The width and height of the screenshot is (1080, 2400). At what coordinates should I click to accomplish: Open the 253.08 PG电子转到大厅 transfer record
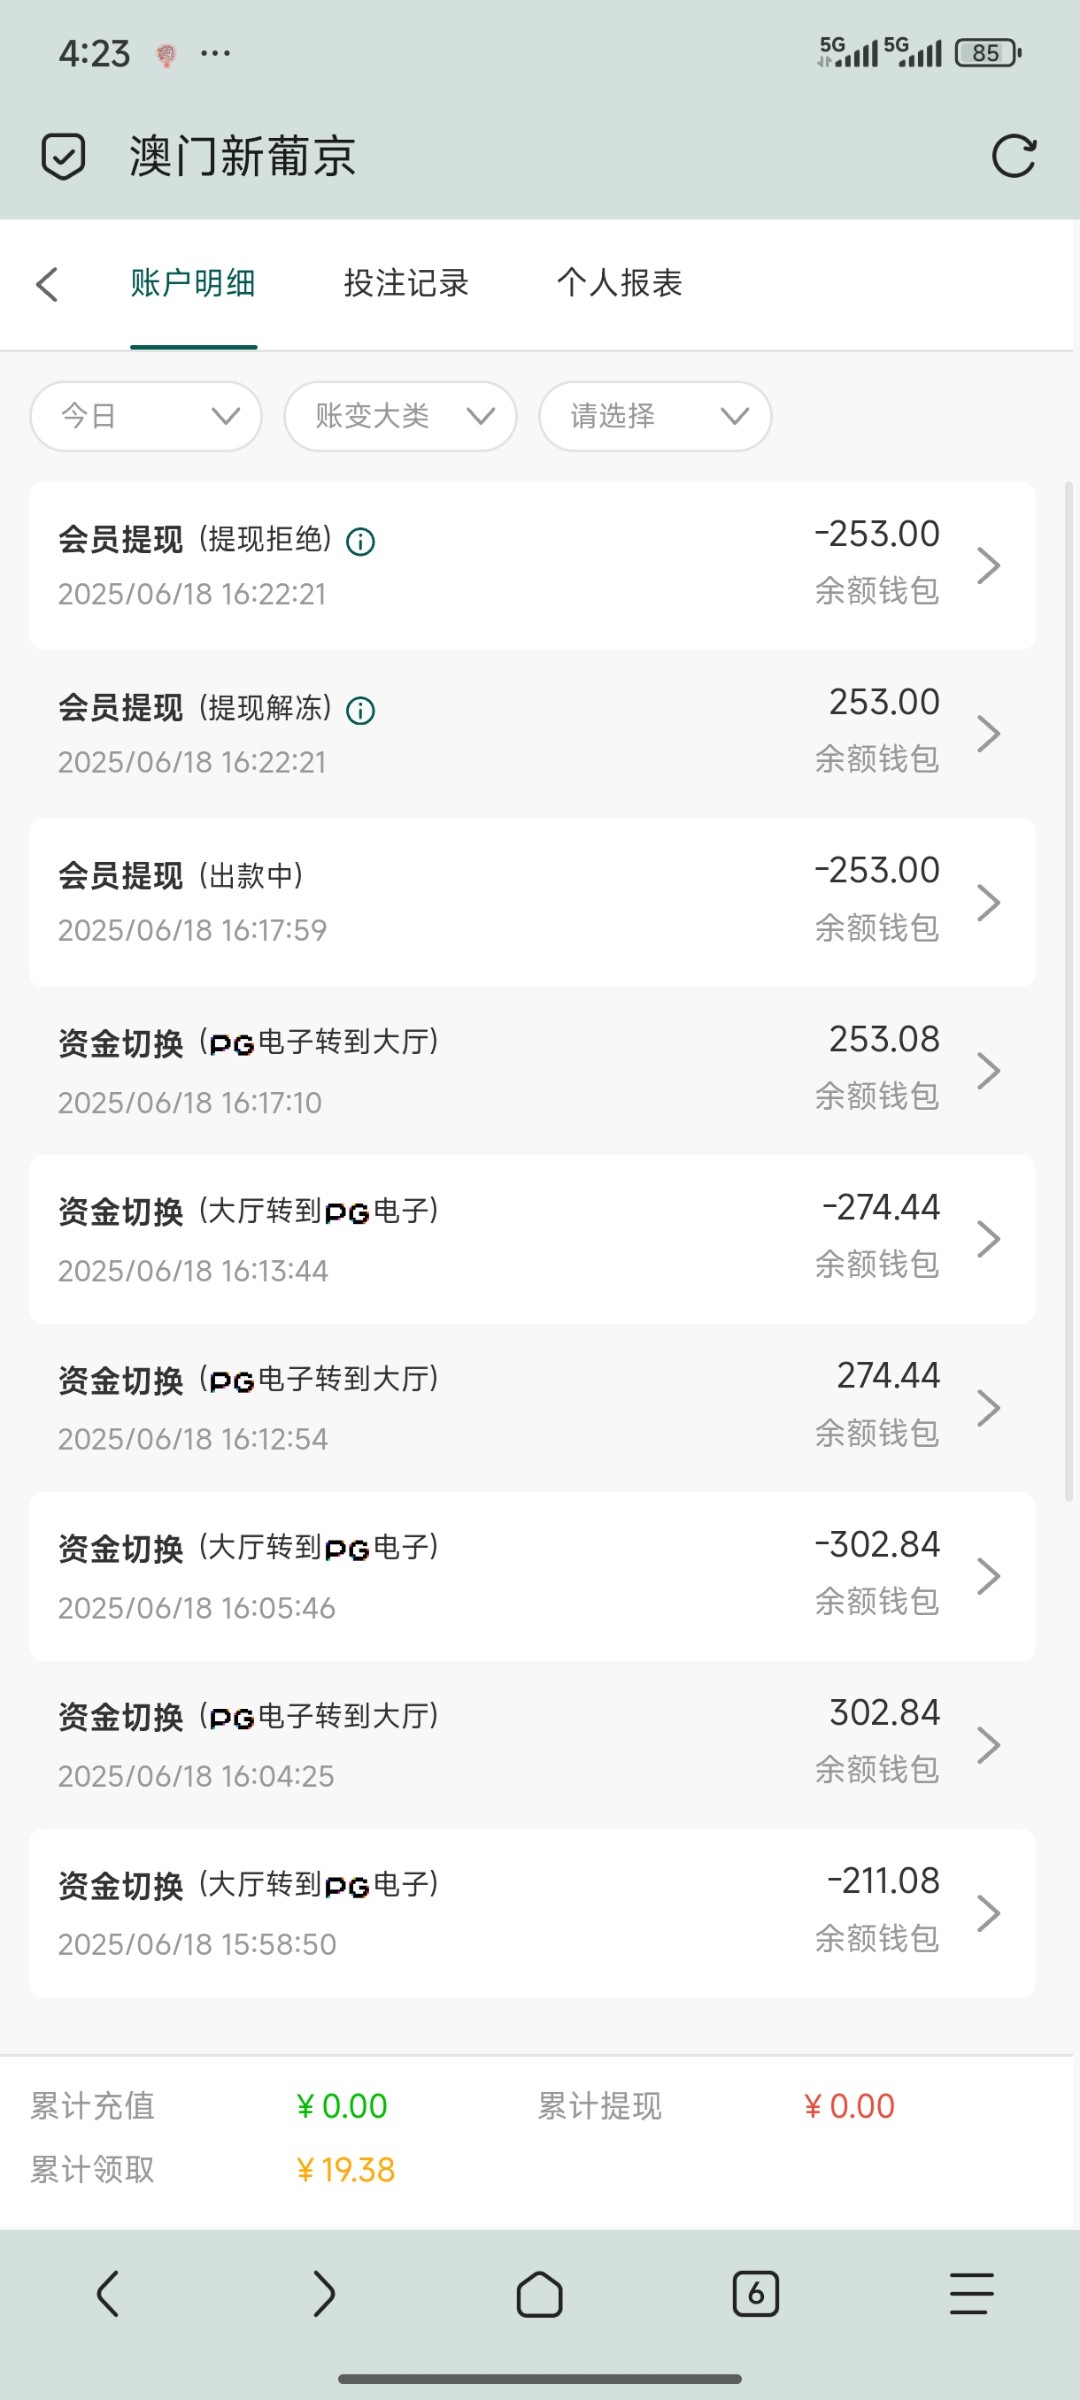[532, 1071]
